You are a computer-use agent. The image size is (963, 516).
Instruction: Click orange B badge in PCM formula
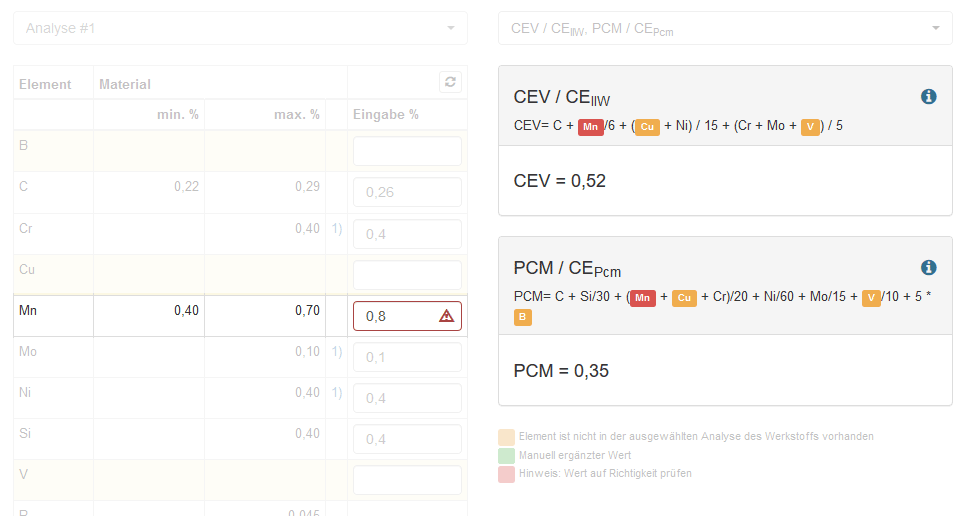(522, 318)
